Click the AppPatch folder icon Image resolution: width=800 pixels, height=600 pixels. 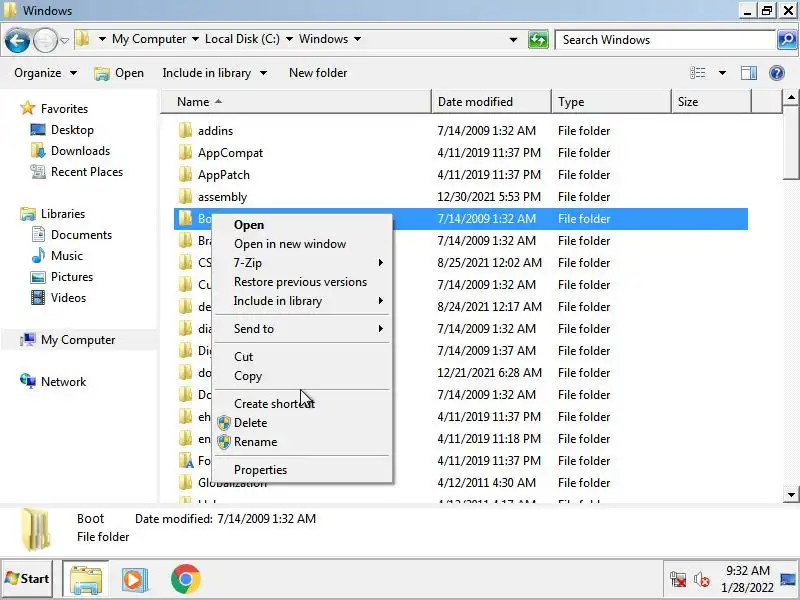tap(185, 174)
